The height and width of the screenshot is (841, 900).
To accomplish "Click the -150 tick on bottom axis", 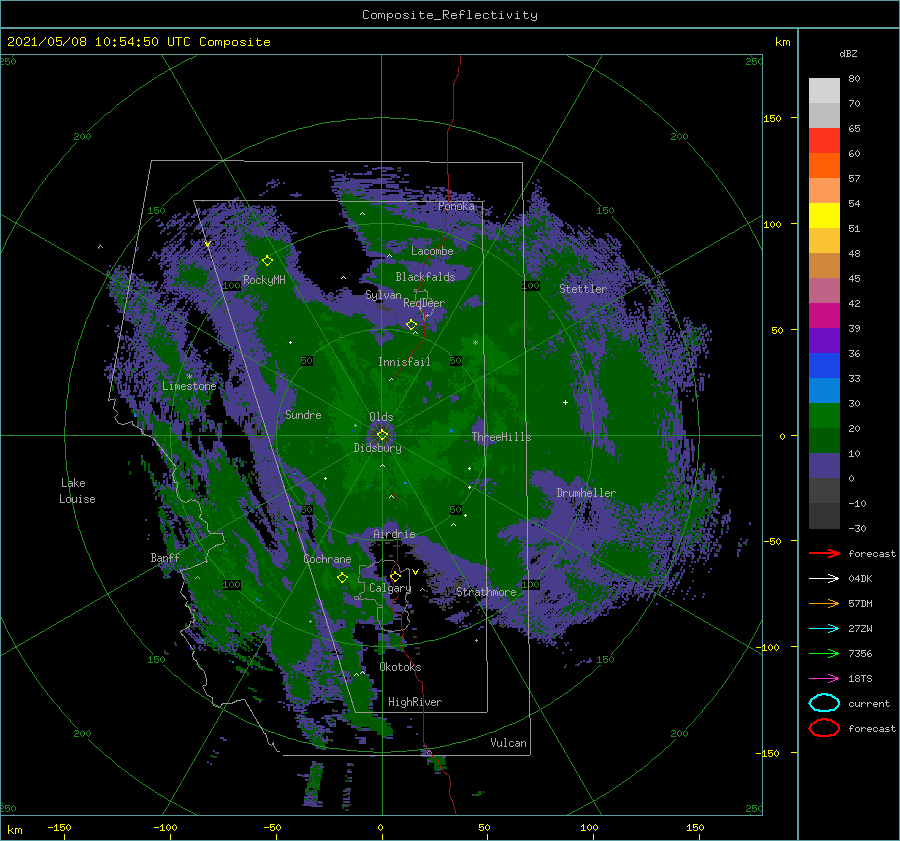I will [x=59, y=827].
